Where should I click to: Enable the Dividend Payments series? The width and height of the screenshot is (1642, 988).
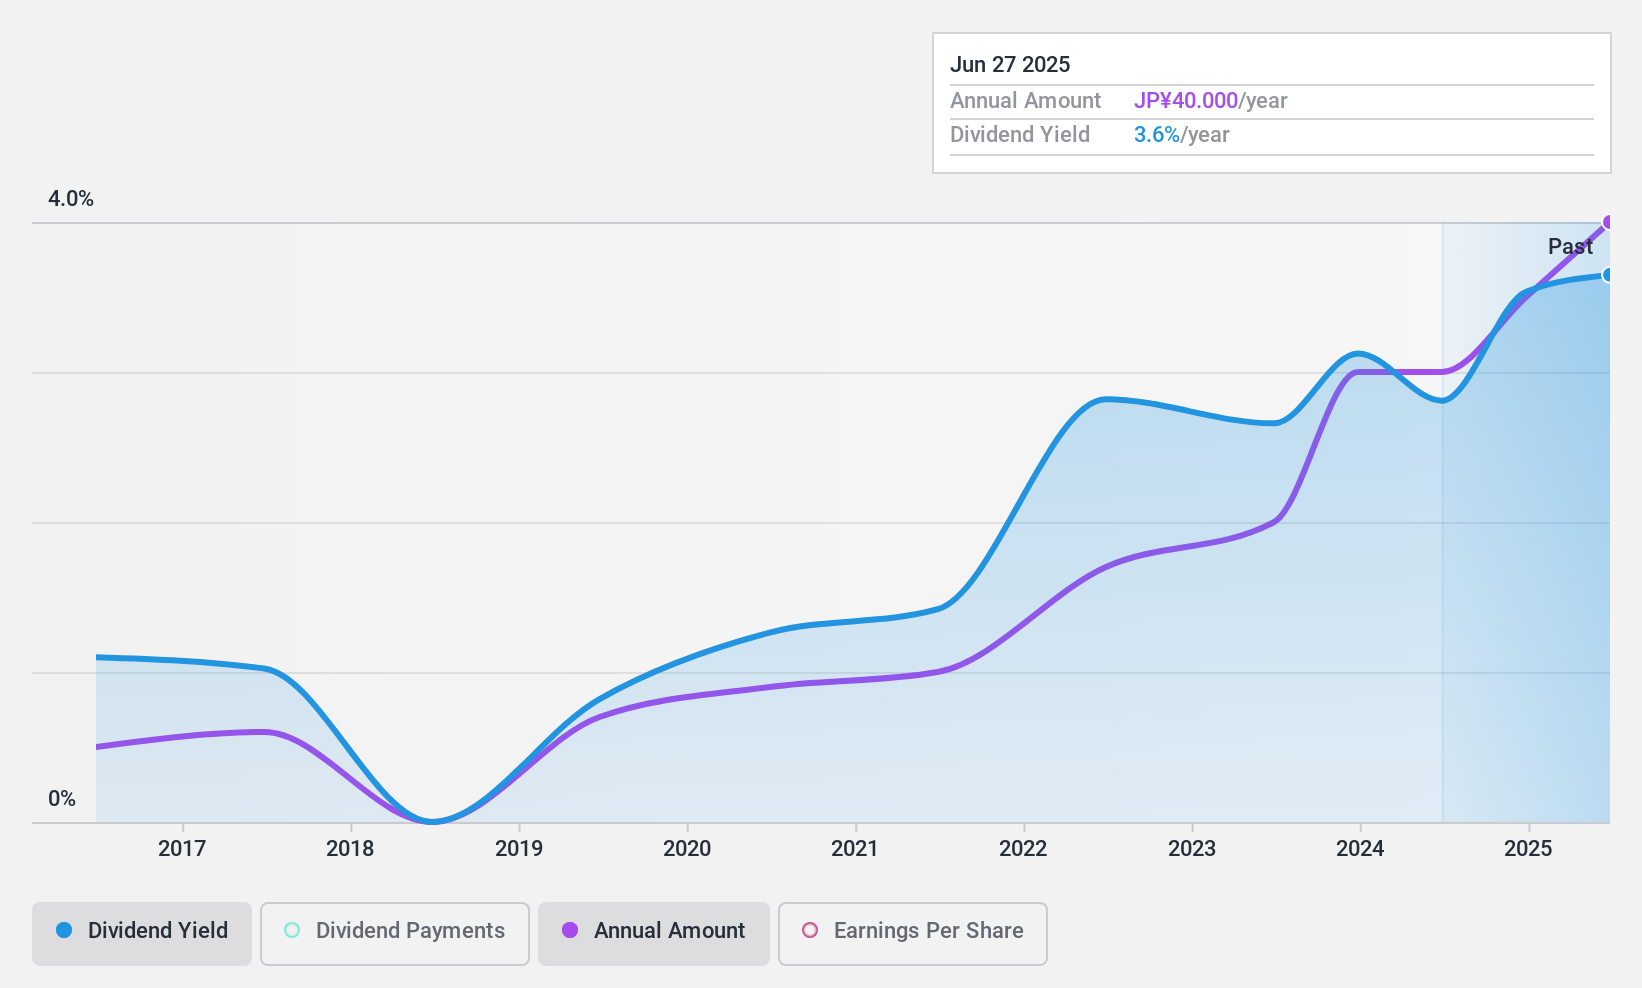coord(395,933)
